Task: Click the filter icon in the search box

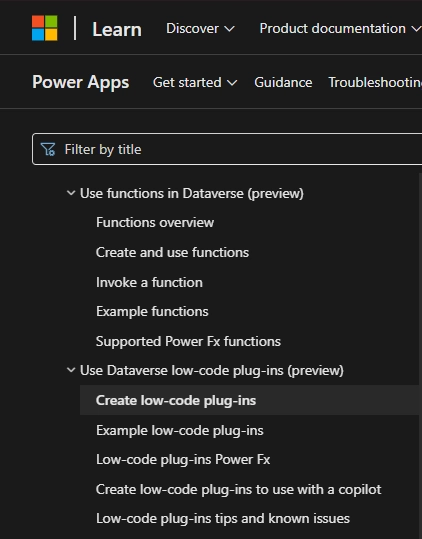Action: [48, 150]
